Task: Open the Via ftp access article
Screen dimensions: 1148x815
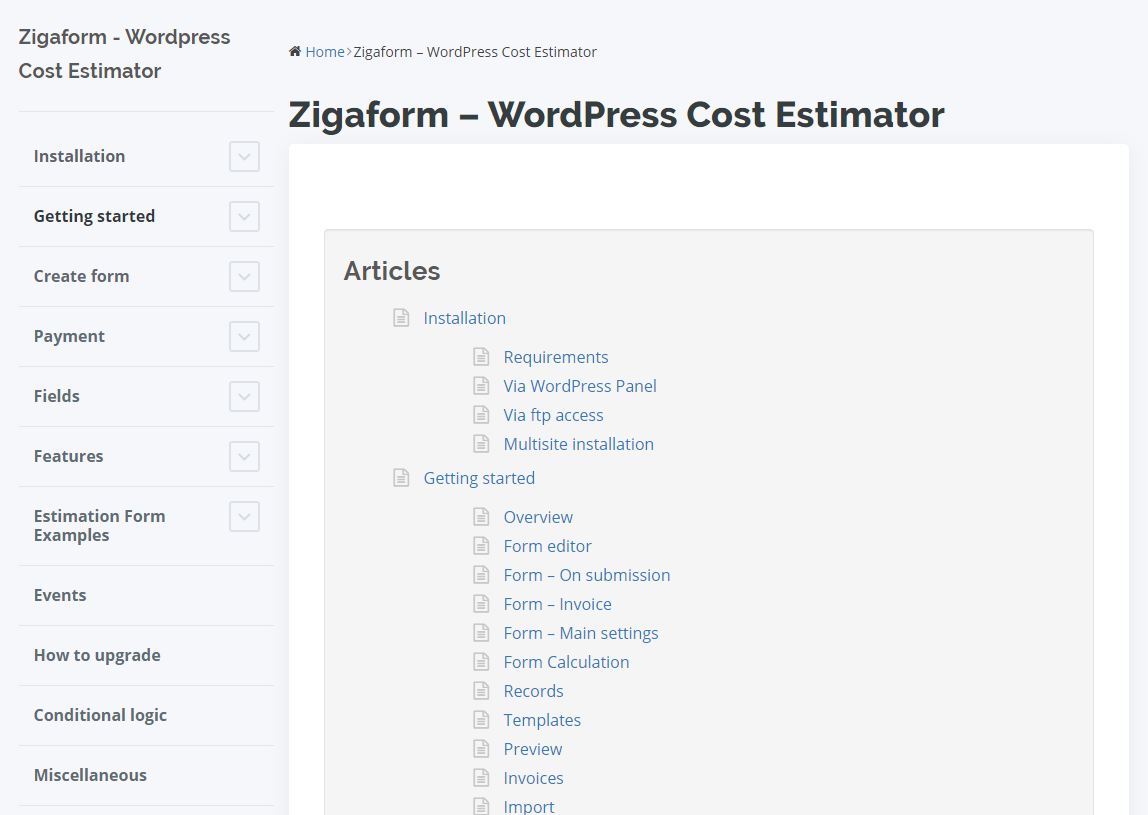Action: (x=554, y=415)
